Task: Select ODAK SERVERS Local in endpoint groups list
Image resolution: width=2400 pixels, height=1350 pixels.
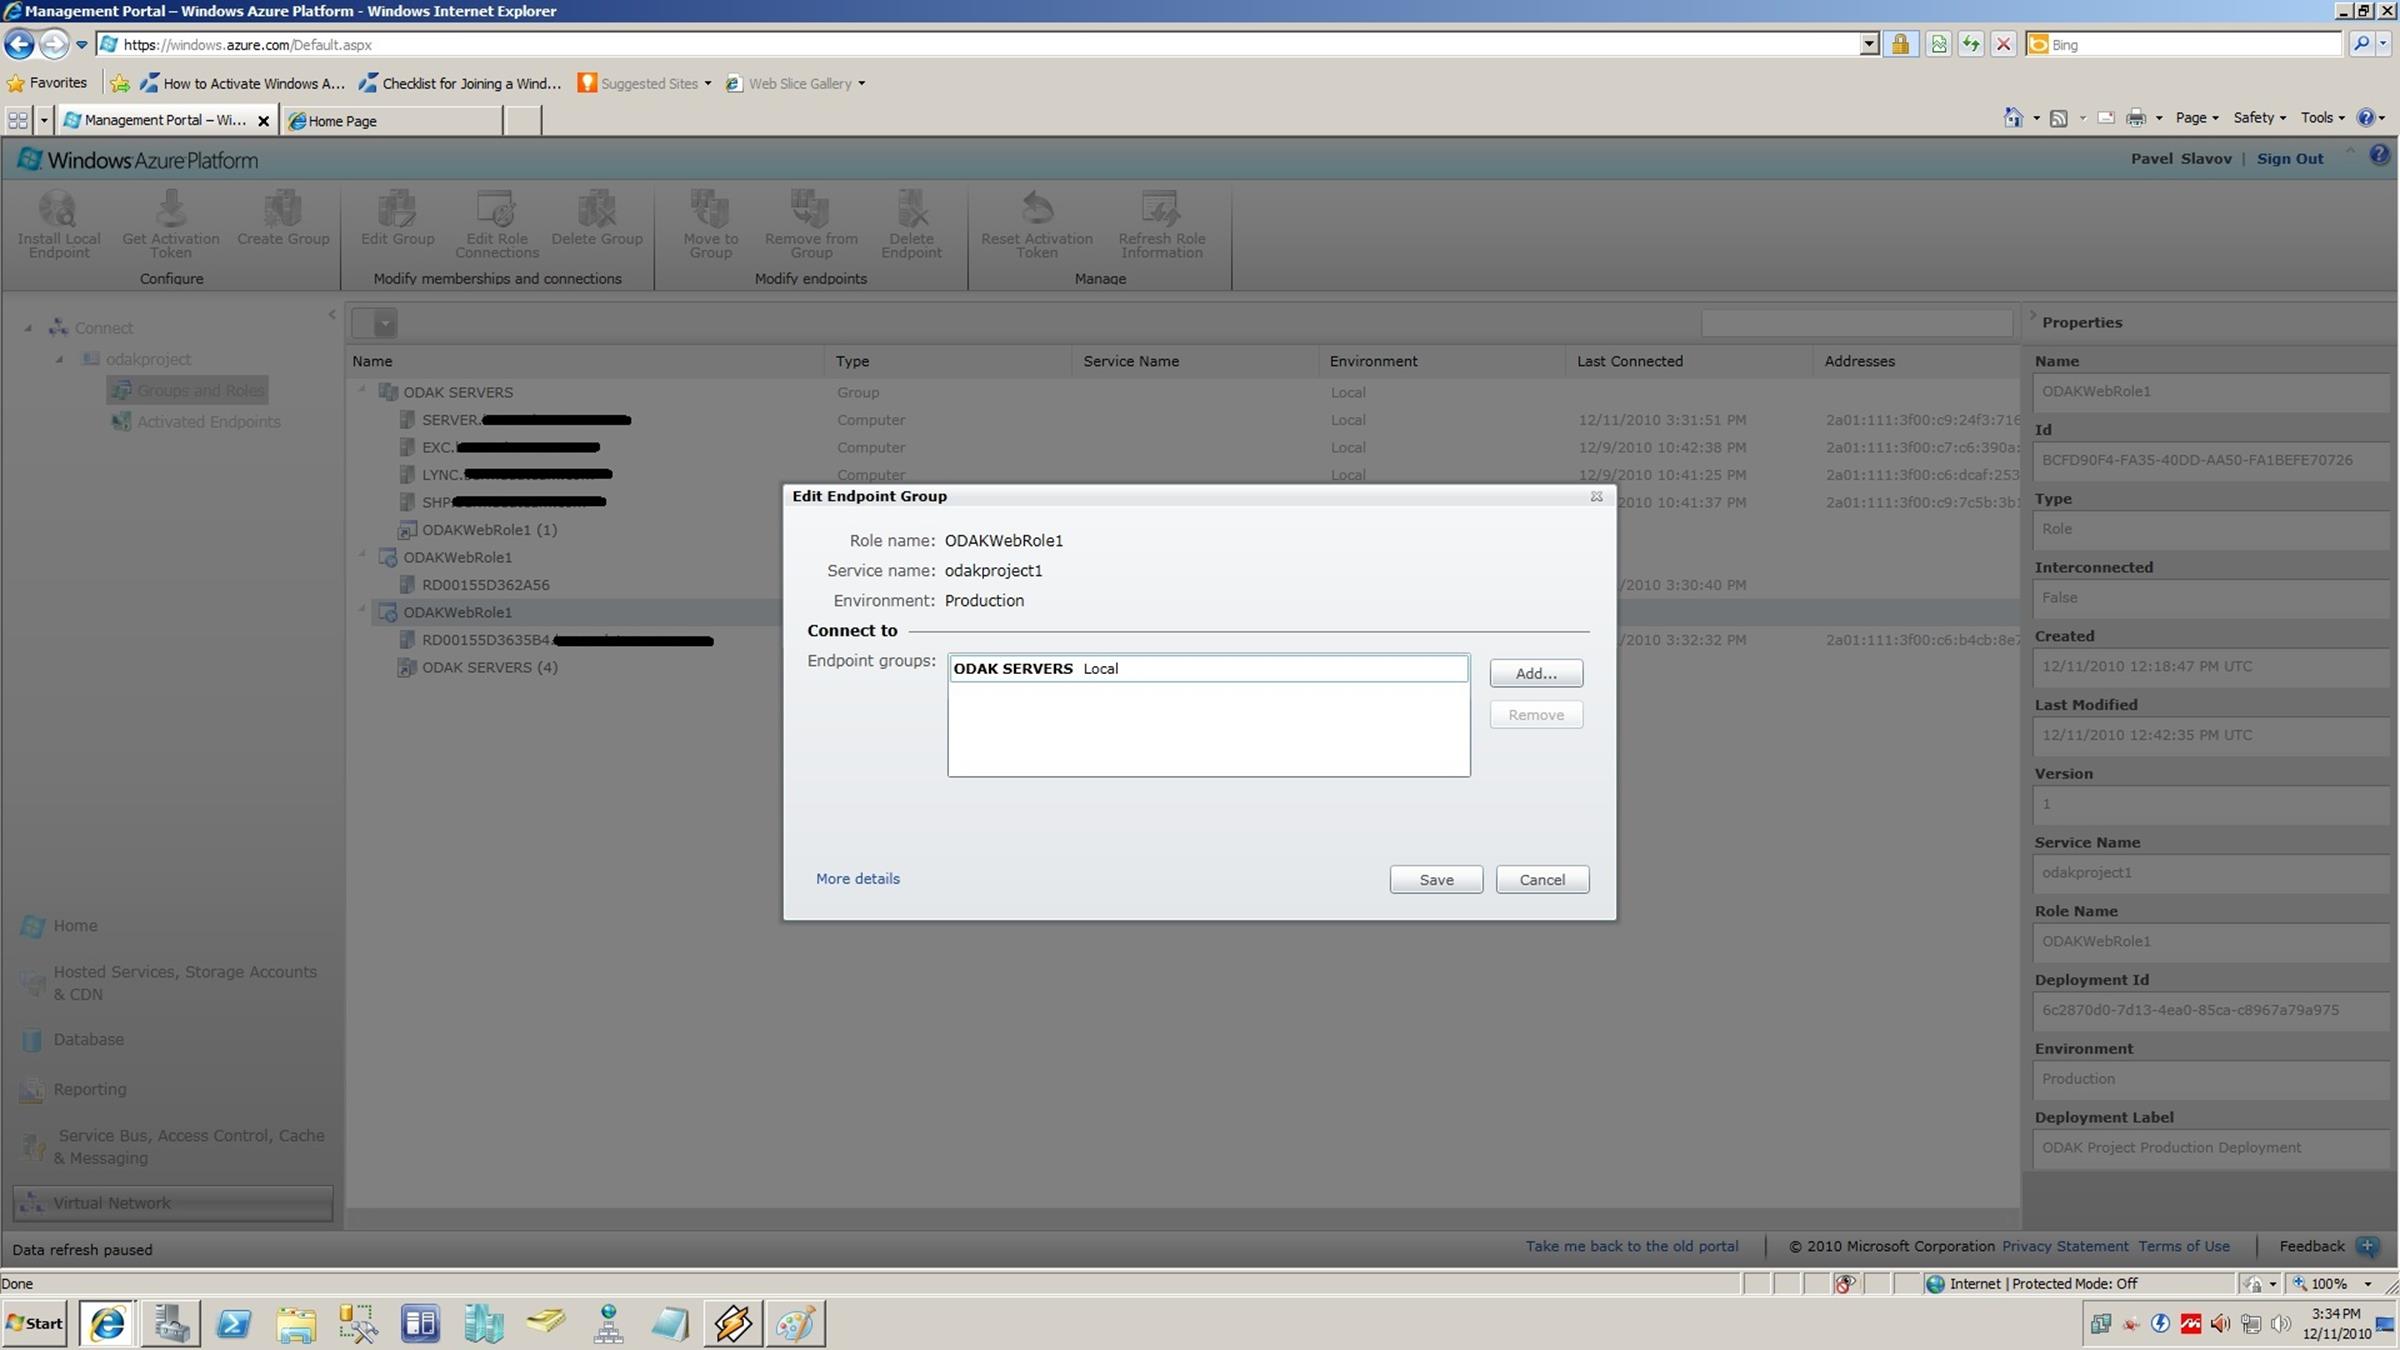Action: [x=1208, y=668]
